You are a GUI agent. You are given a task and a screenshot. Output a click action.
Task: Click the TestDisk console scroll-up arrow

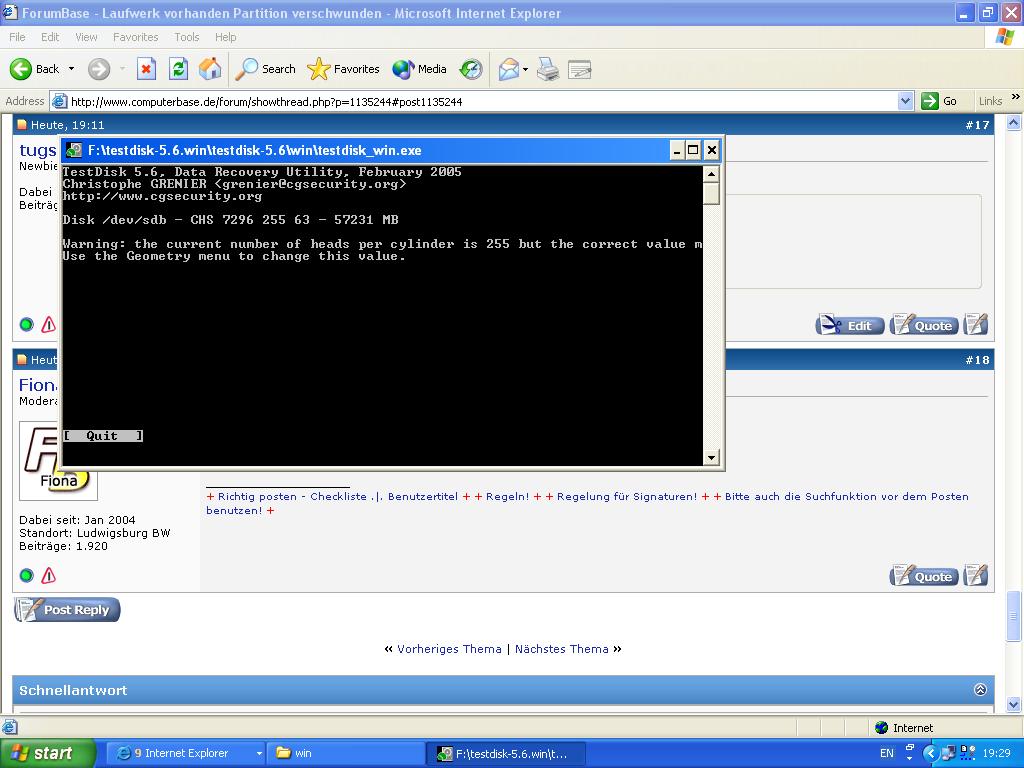click(711, 174)
